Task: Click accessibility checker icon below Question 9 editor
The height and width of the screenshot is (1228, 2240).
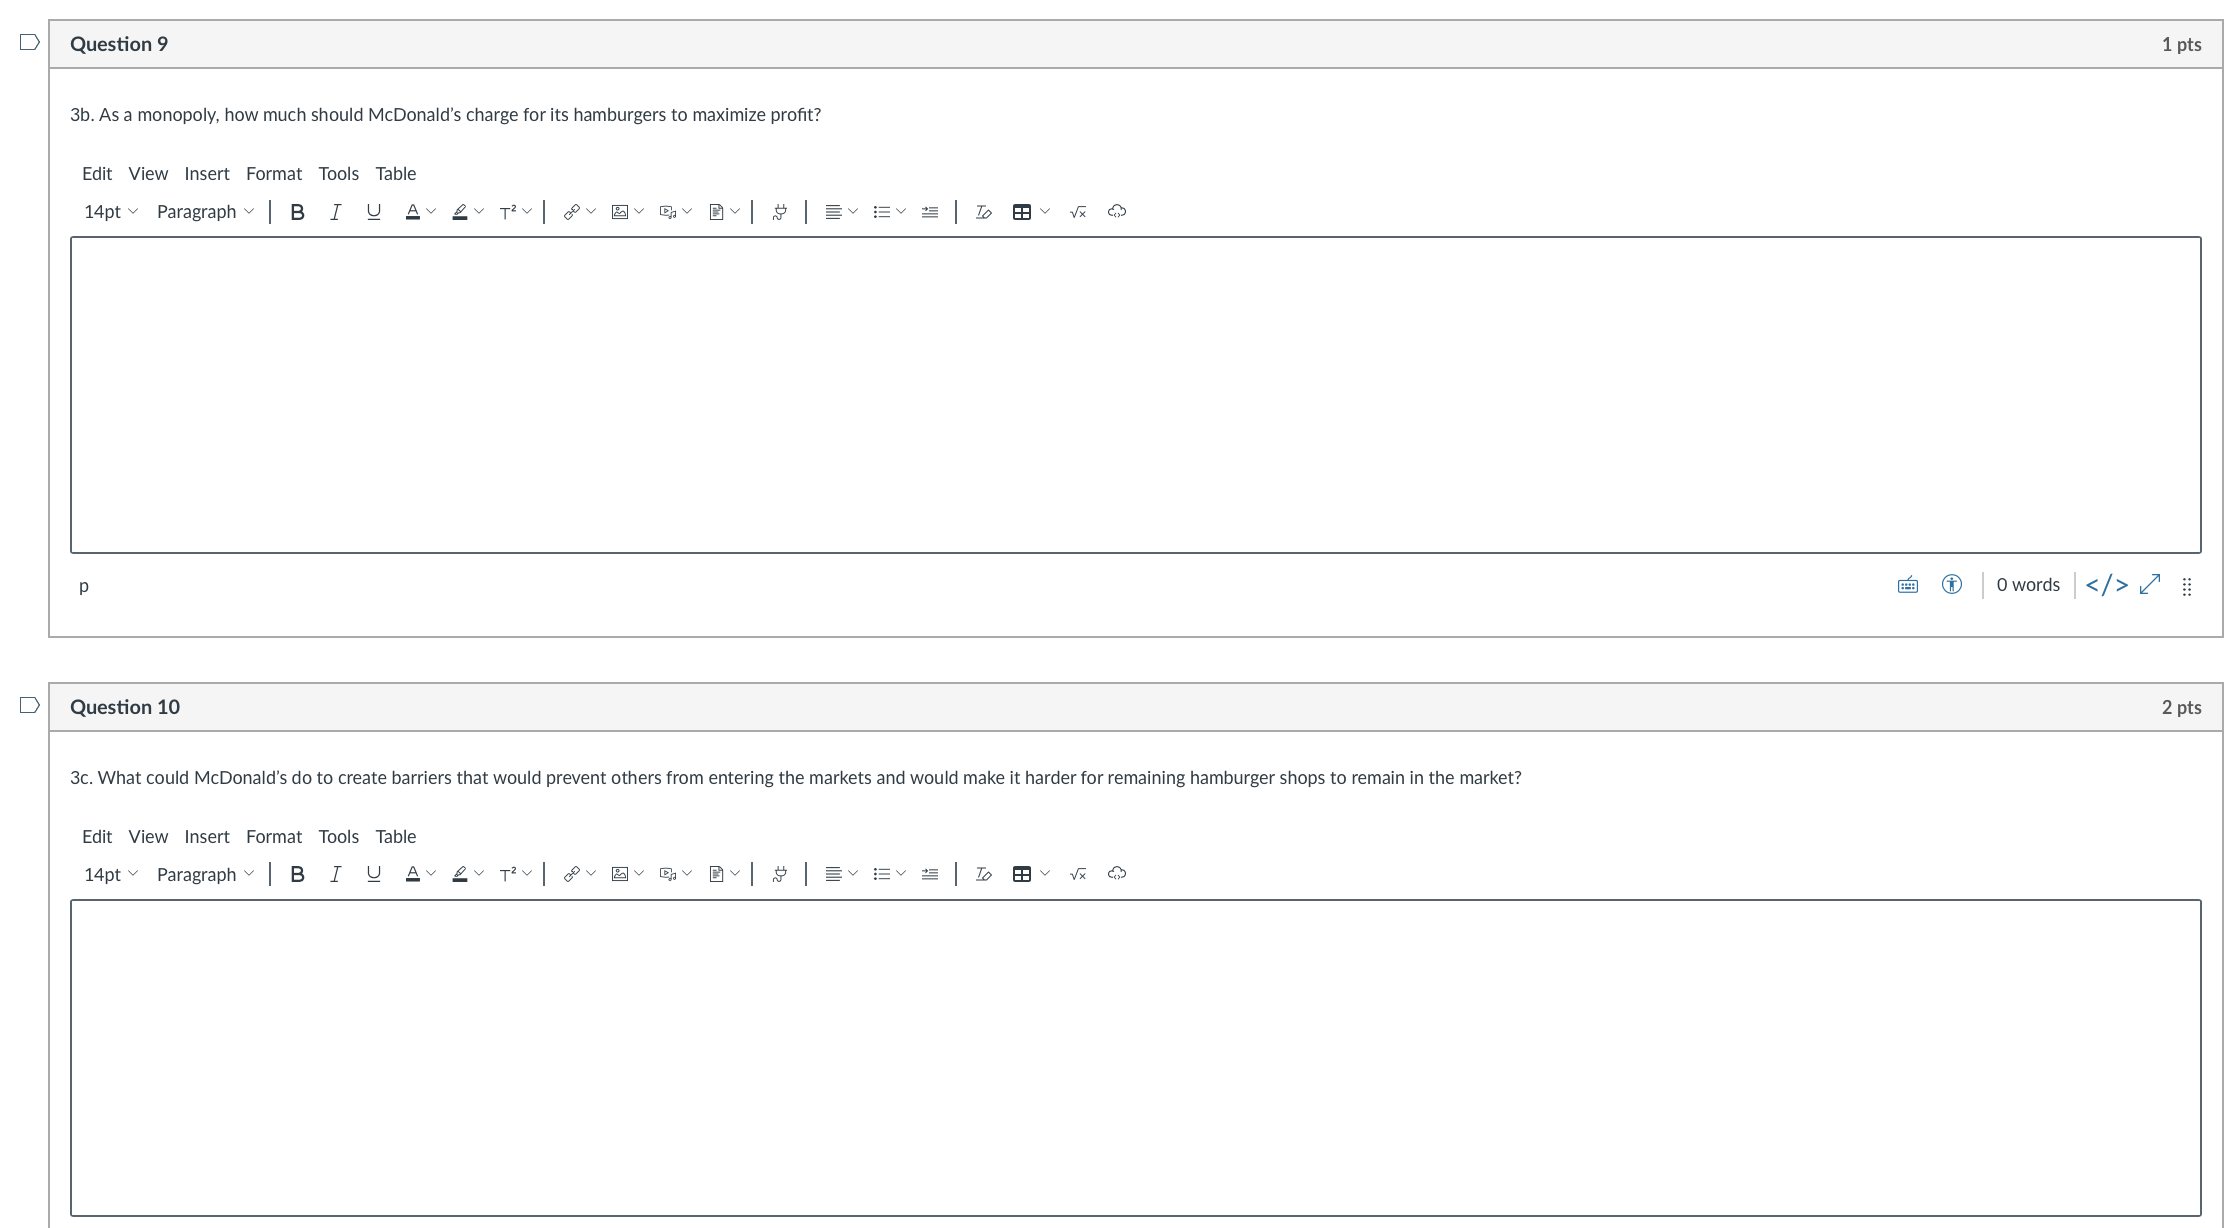Action: (1951, 585)
